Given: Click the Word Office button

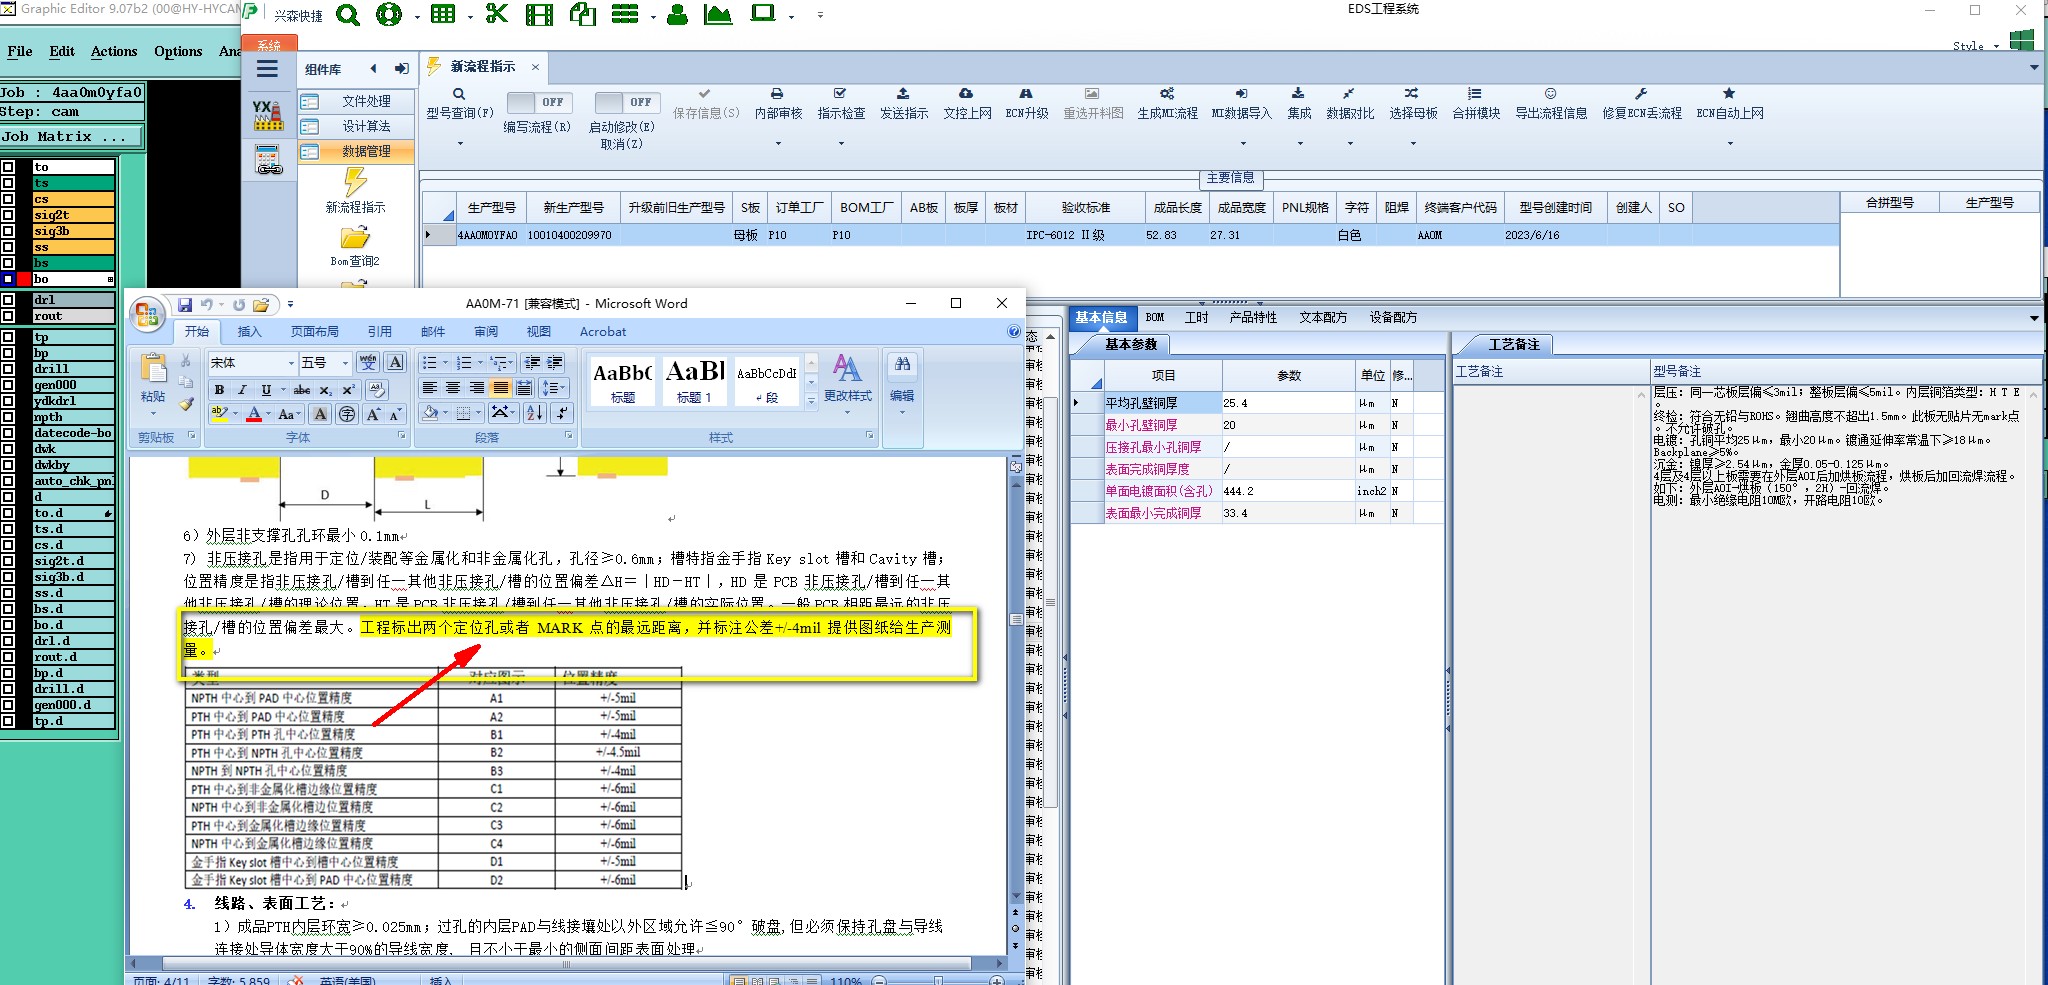Looking at the screenshot, I should [147, 314].
